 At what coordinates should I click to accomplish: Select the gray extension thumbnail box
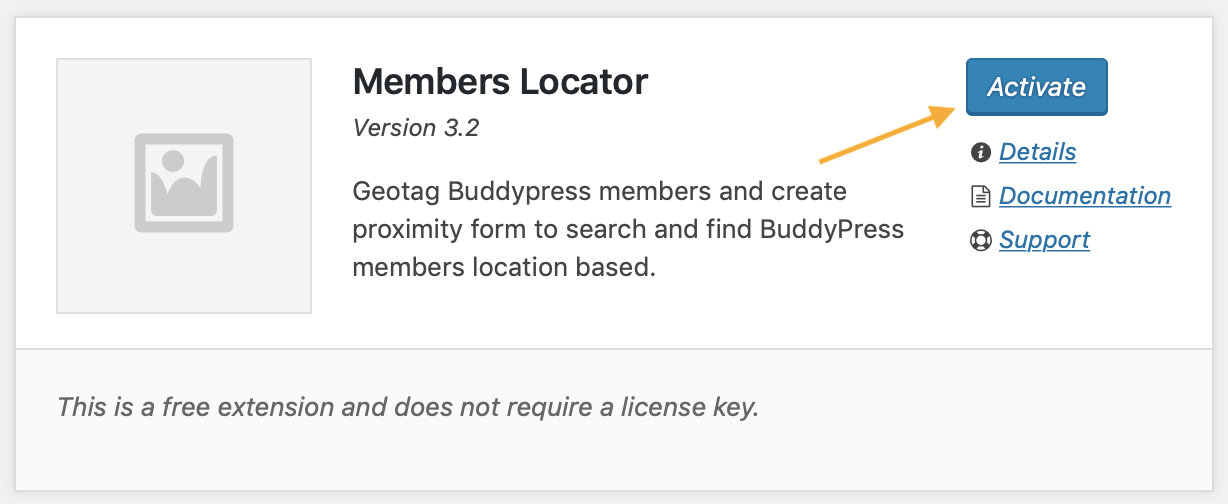[x=184, y=186]
